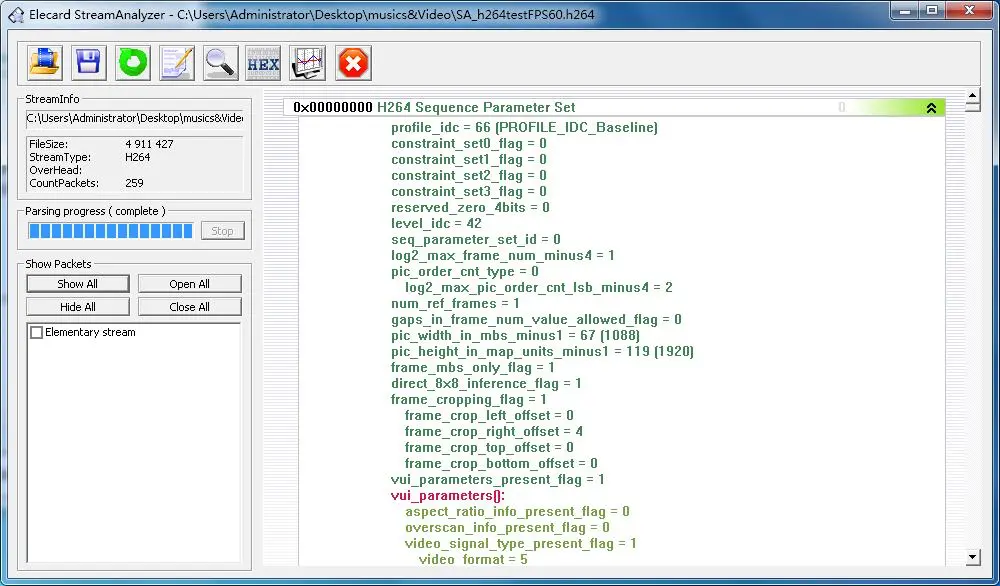Click the Hide All button
Image resolution: width=1000 pixels, height=586 pixels.
(78, 307)
